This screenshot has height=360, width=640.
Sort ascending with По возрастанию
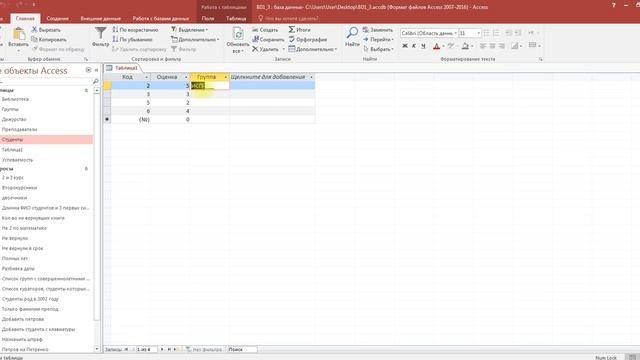pos(135,30)
